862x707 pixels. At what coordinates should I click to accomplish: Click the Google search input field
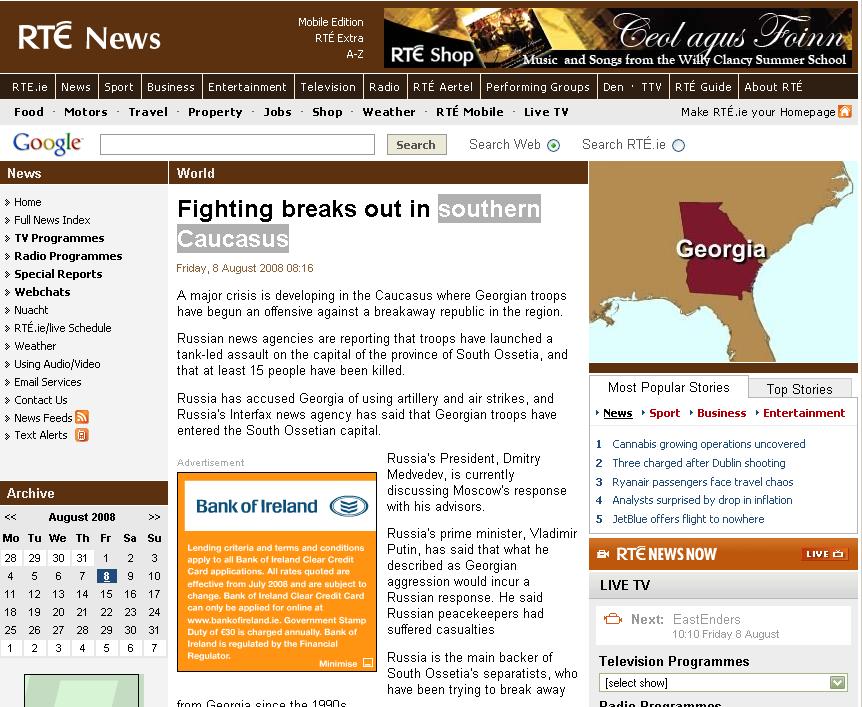(237, 145)
